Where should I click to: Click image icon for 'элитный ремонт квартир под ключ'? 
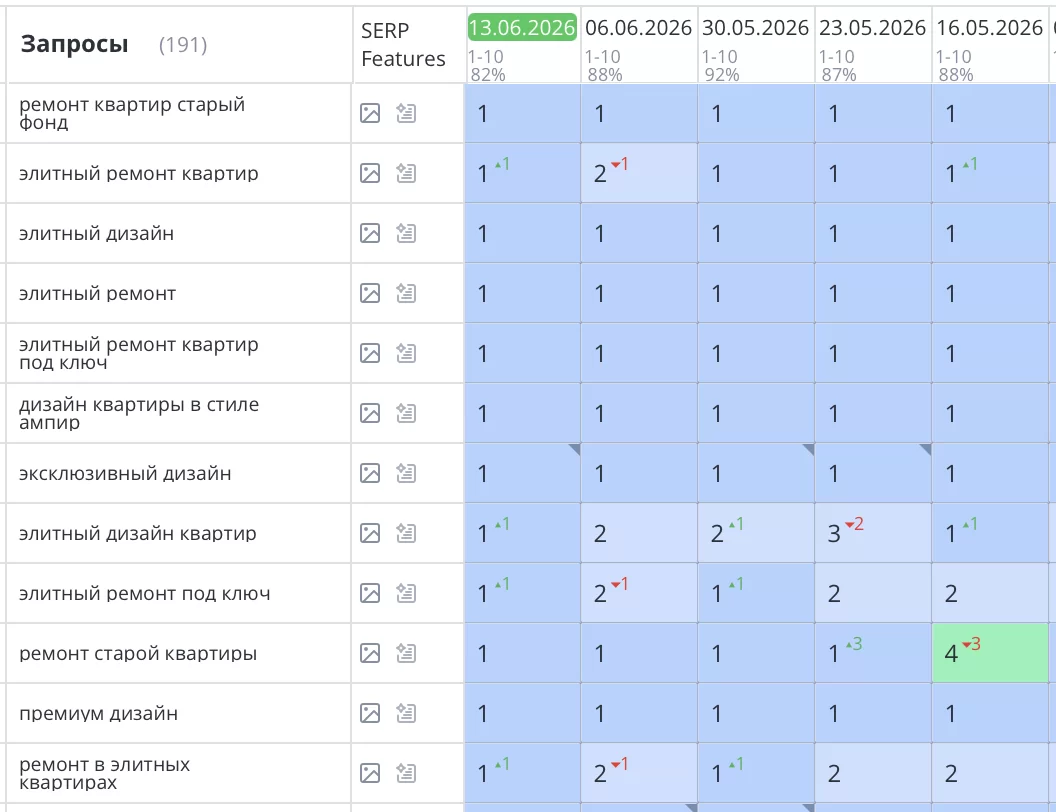click(370, 353)
